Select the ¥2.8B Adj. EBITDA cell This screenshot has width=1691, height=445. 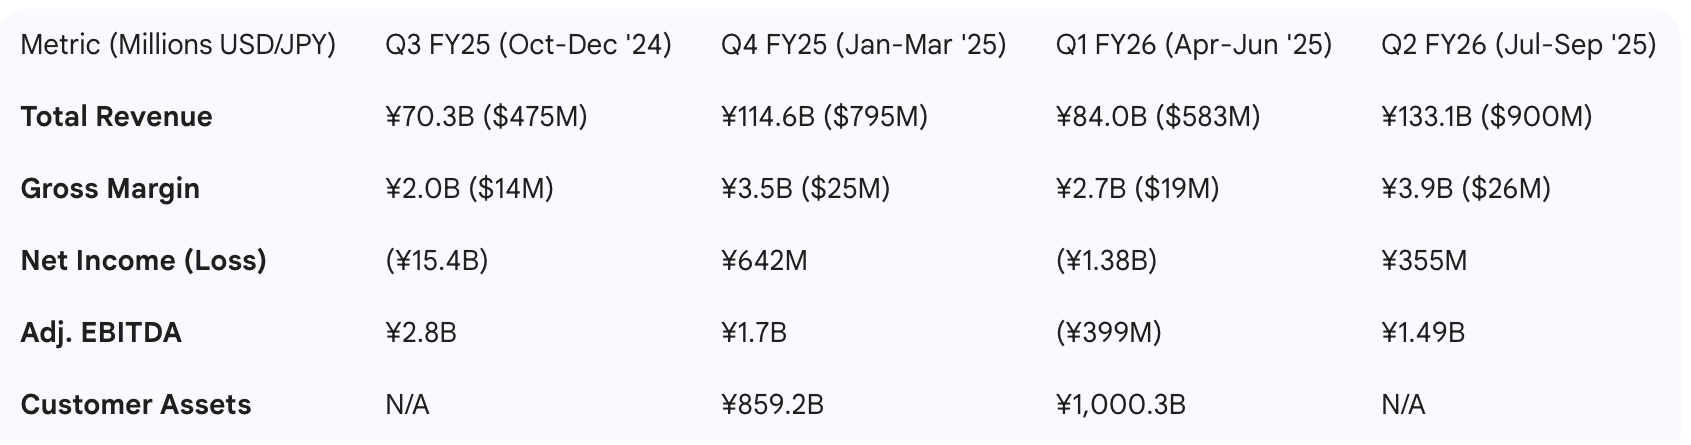pyautogui.click(x=420, y=333)
